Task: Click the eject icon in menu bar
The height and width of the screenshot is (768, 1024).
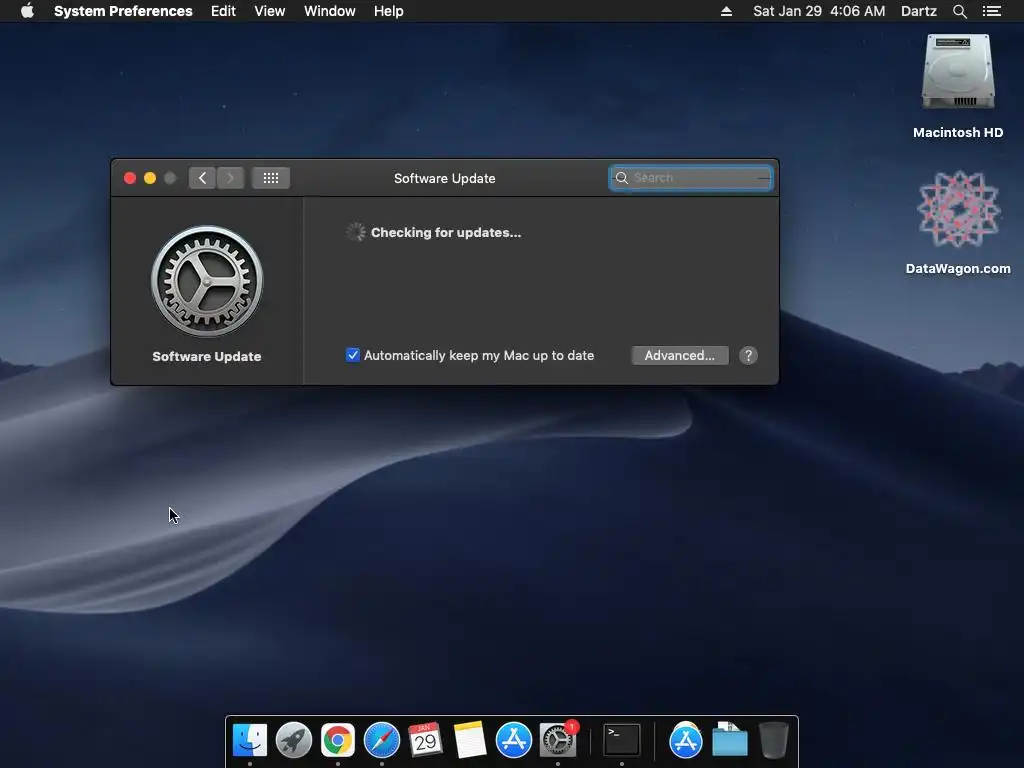Action: coord(726,11)
